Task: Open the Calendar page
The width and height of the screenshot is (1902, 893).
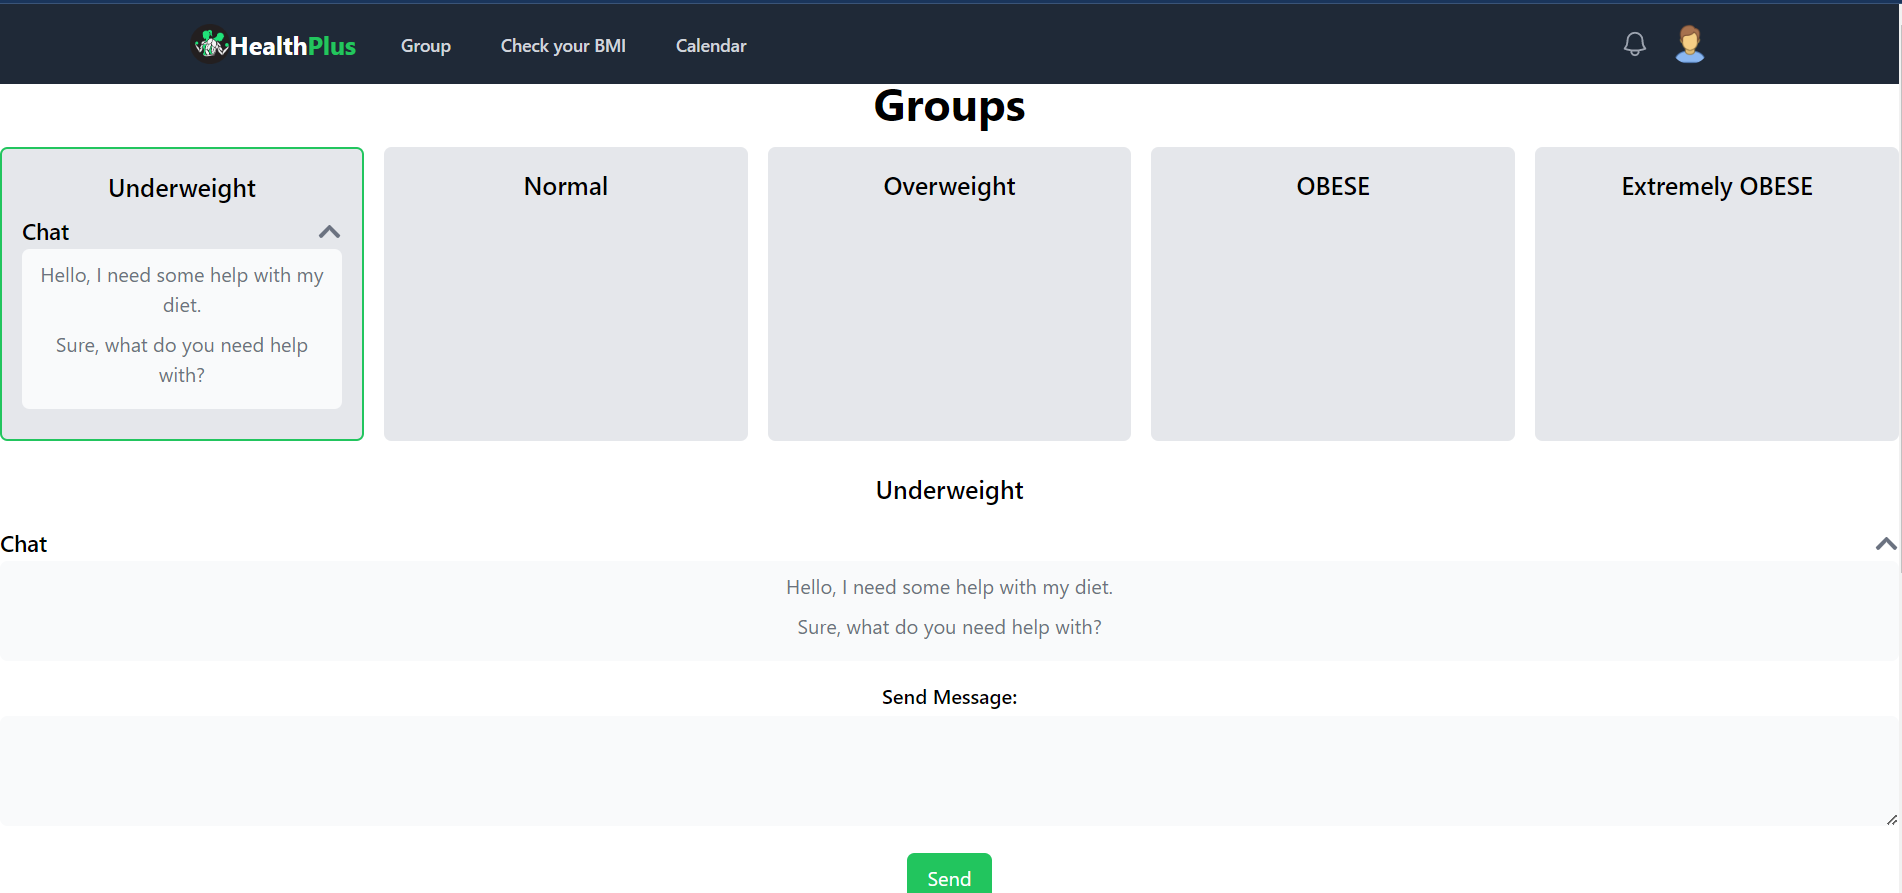Action: tap(711, 46)
